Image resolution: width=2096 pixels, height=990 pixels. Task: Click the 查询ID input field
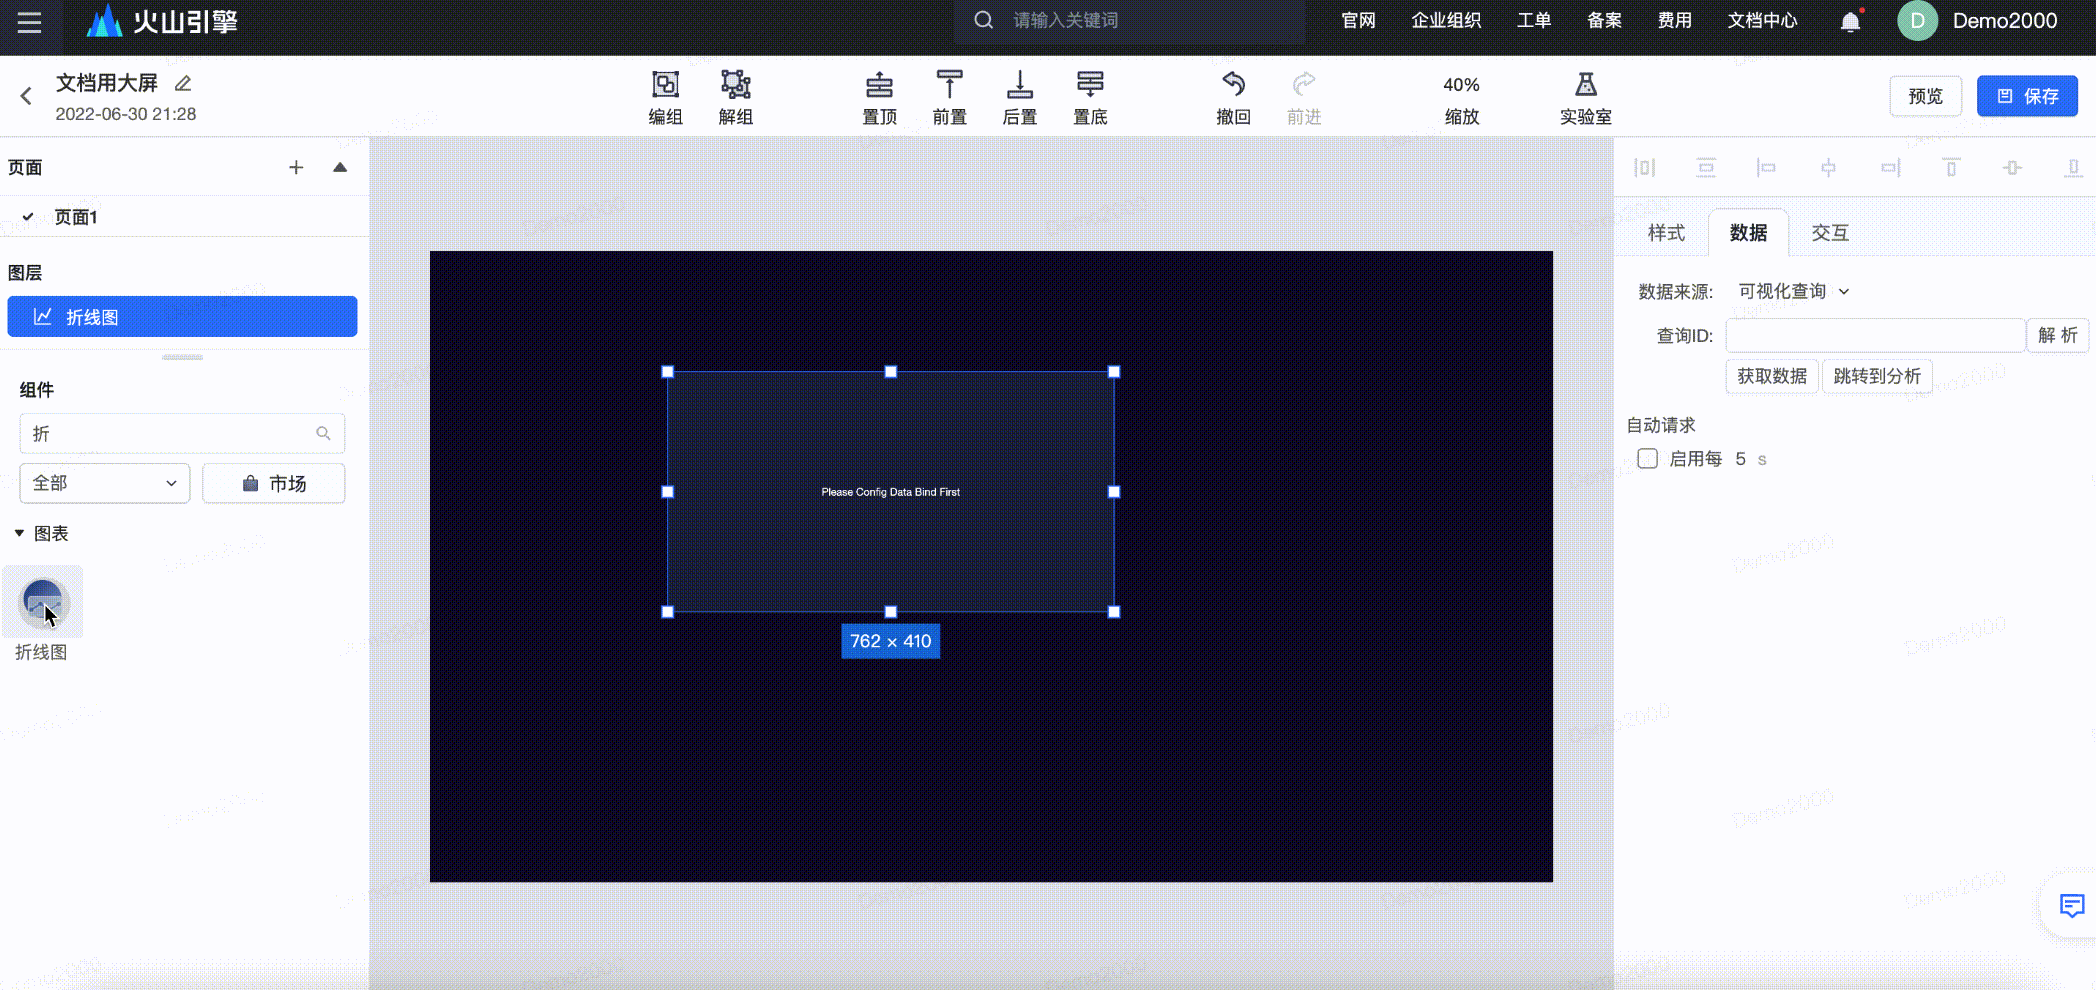coord(1875,335)
